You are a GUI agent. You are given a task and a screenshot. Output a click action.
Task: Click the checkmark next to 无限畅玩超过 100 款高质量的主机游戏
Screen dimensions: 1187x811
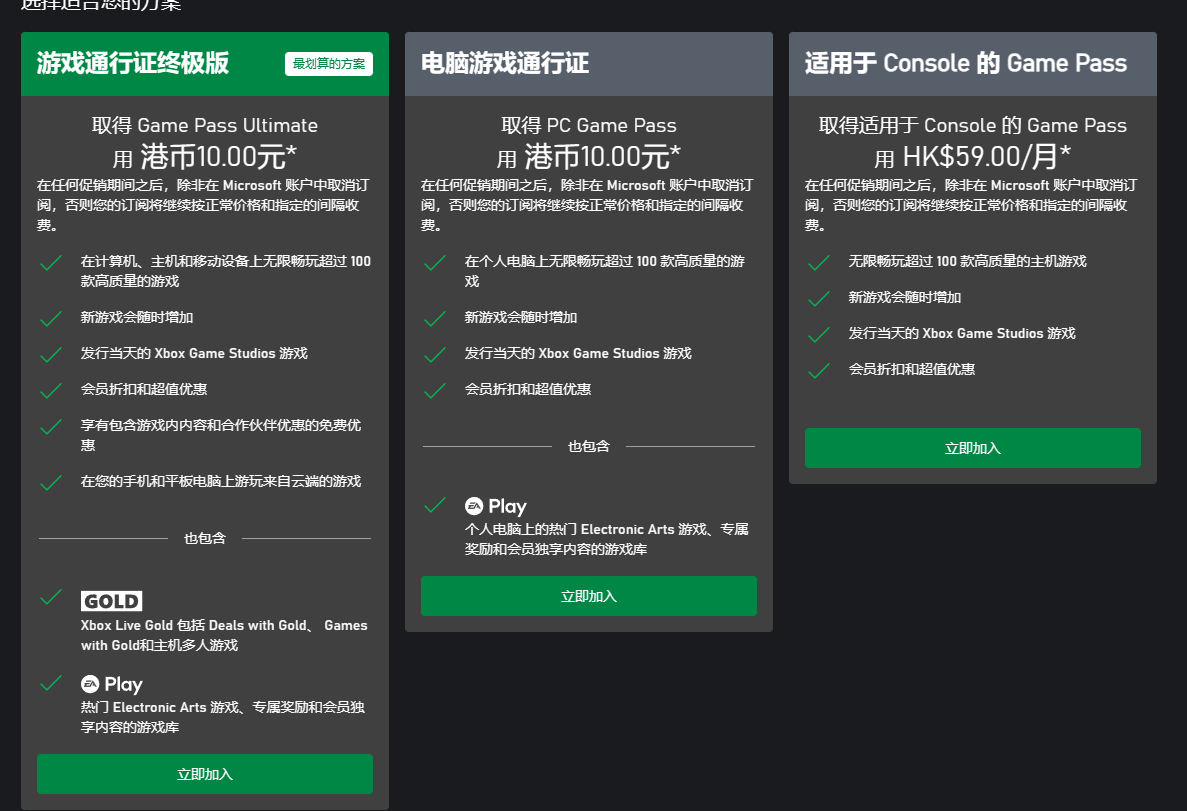pos(818,262)
